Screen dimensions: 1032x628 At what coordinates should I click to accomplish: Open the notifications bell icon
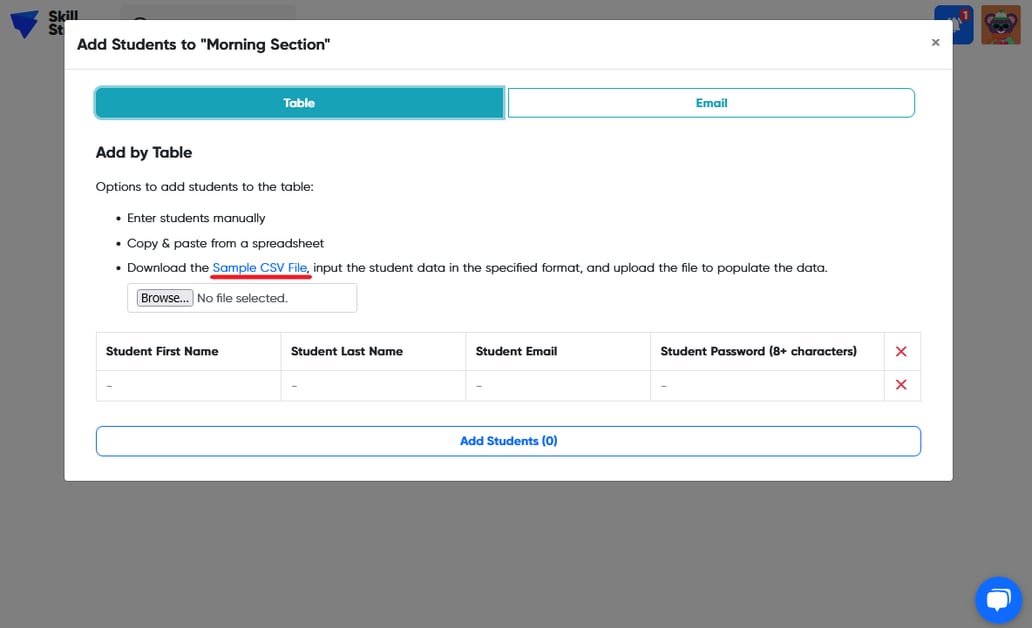point(953,24)
